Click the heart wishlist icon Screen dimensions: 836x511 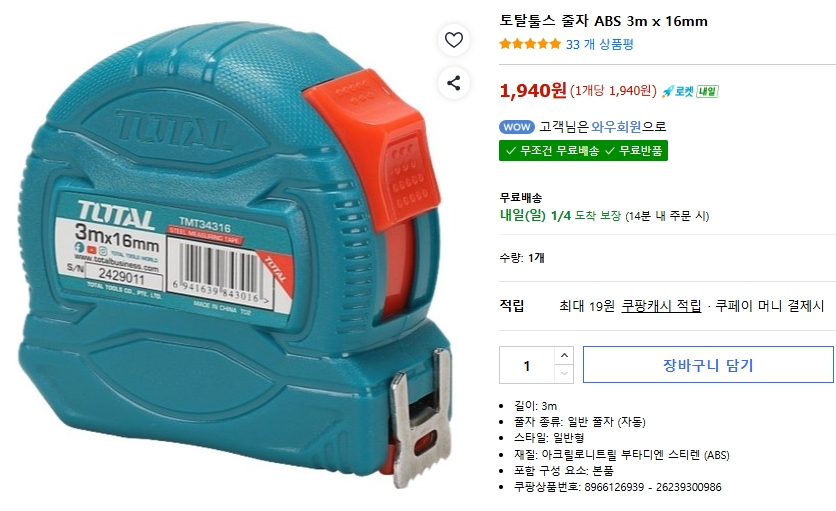[454, 40]
